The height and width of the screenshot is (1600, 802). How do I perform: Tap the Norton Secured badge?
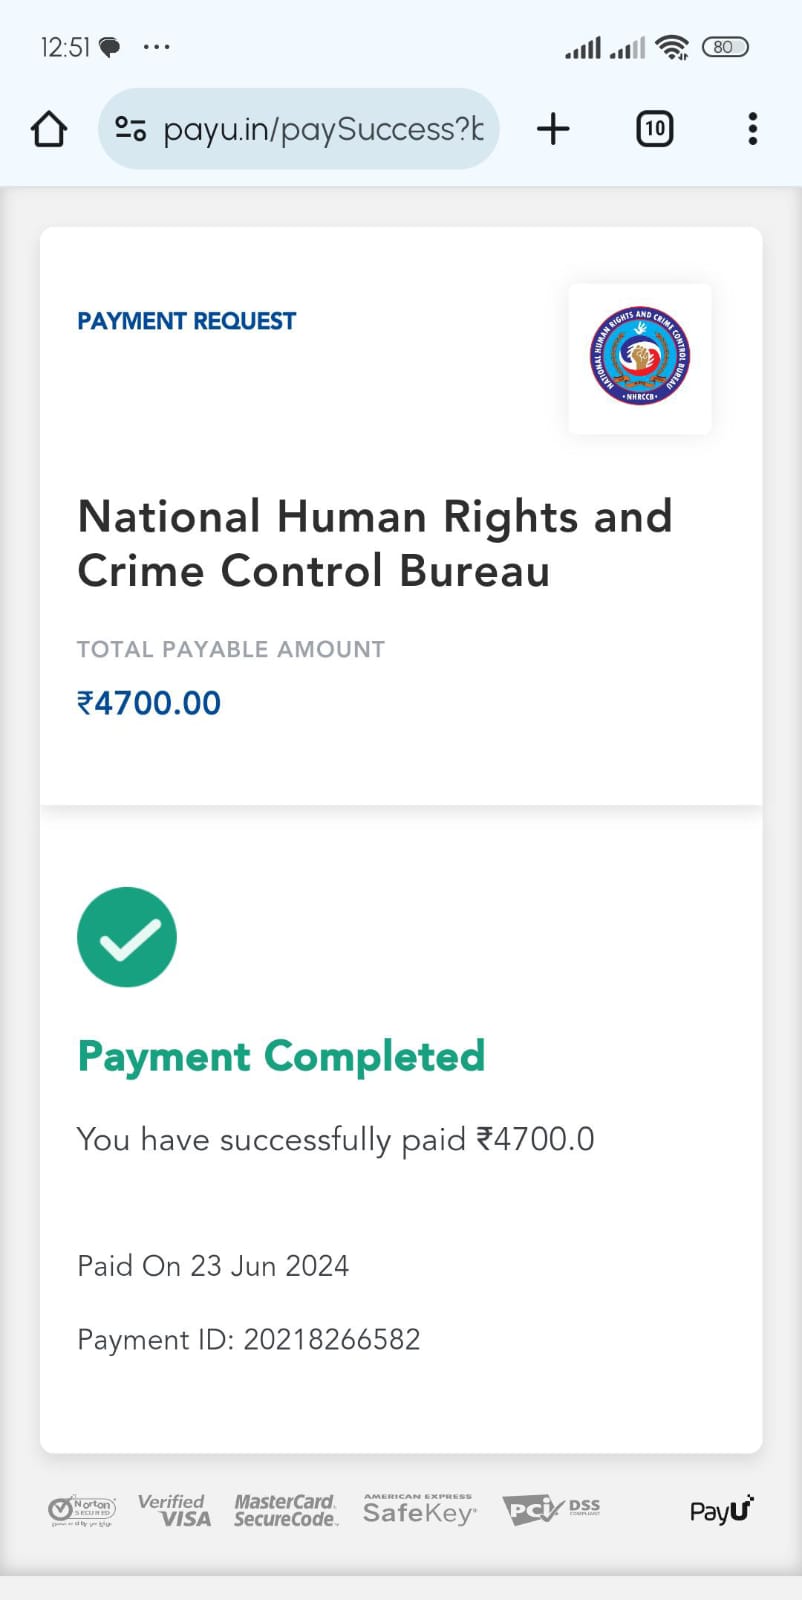(82, 1510)
